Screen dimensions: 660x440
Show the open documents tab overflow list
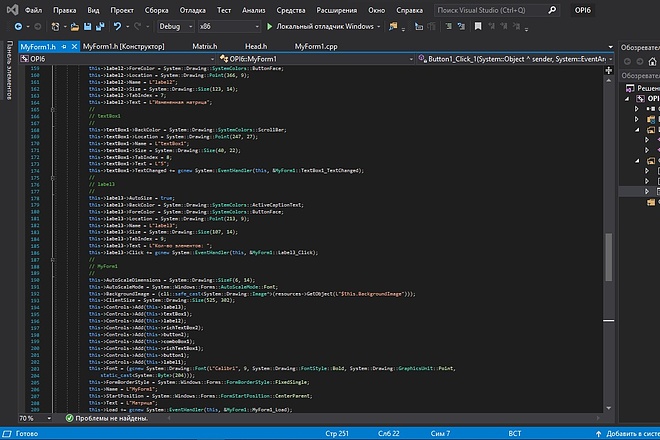[610, 47]
